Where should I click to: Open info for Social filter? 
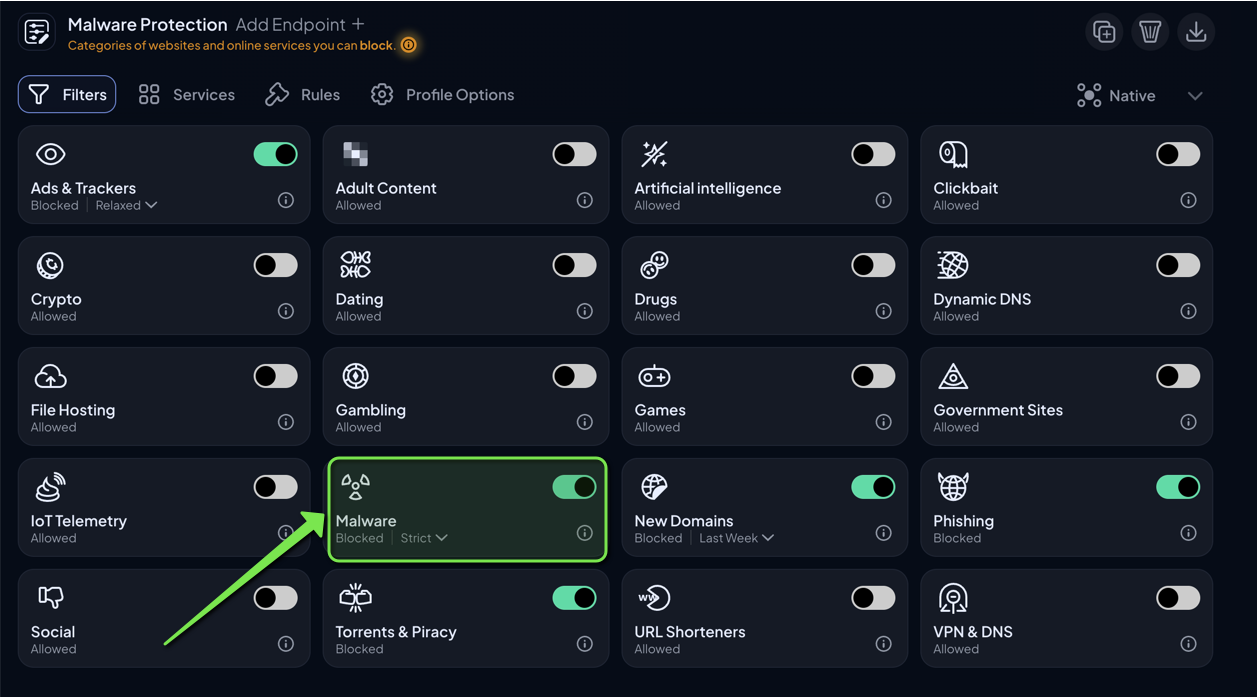pyautogui.click(x=286, y=644)
